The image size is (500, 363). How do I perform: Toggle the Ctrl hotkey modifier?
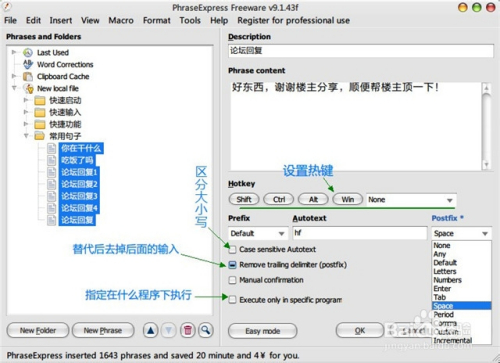point(279,199)
